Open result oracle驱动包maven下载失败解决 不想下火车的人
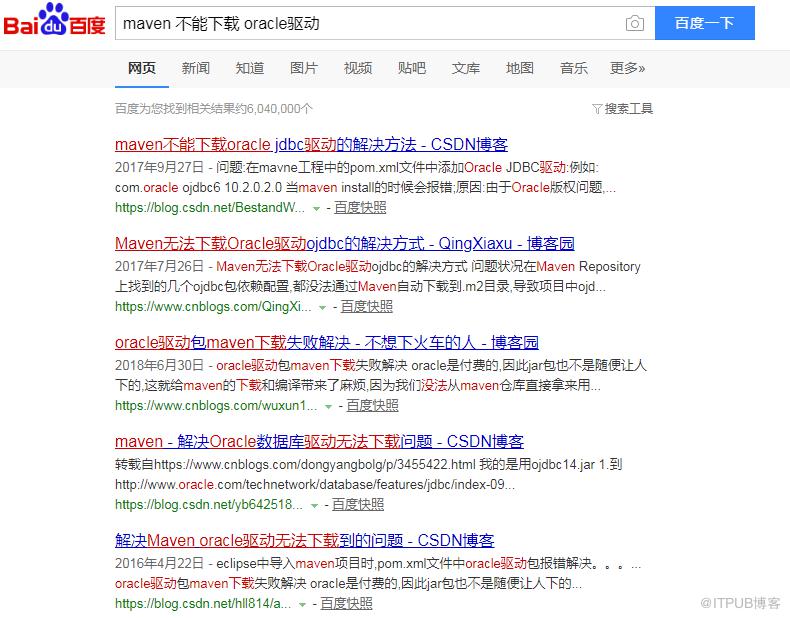This screenshot has width=790, height=618. click(326, 343)
